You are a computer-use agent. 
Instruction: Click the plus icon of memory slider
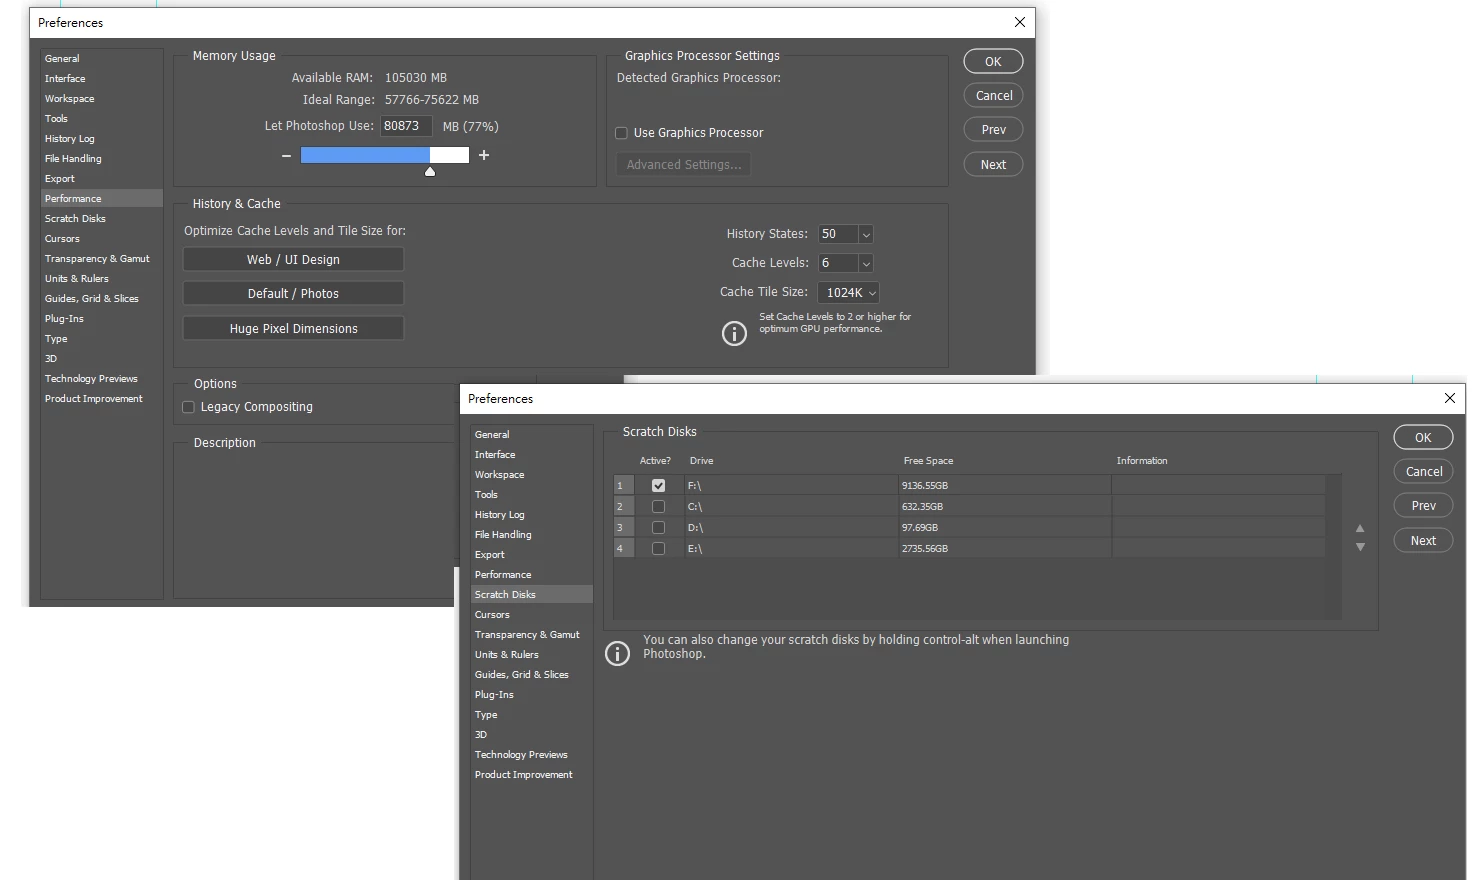484,155
